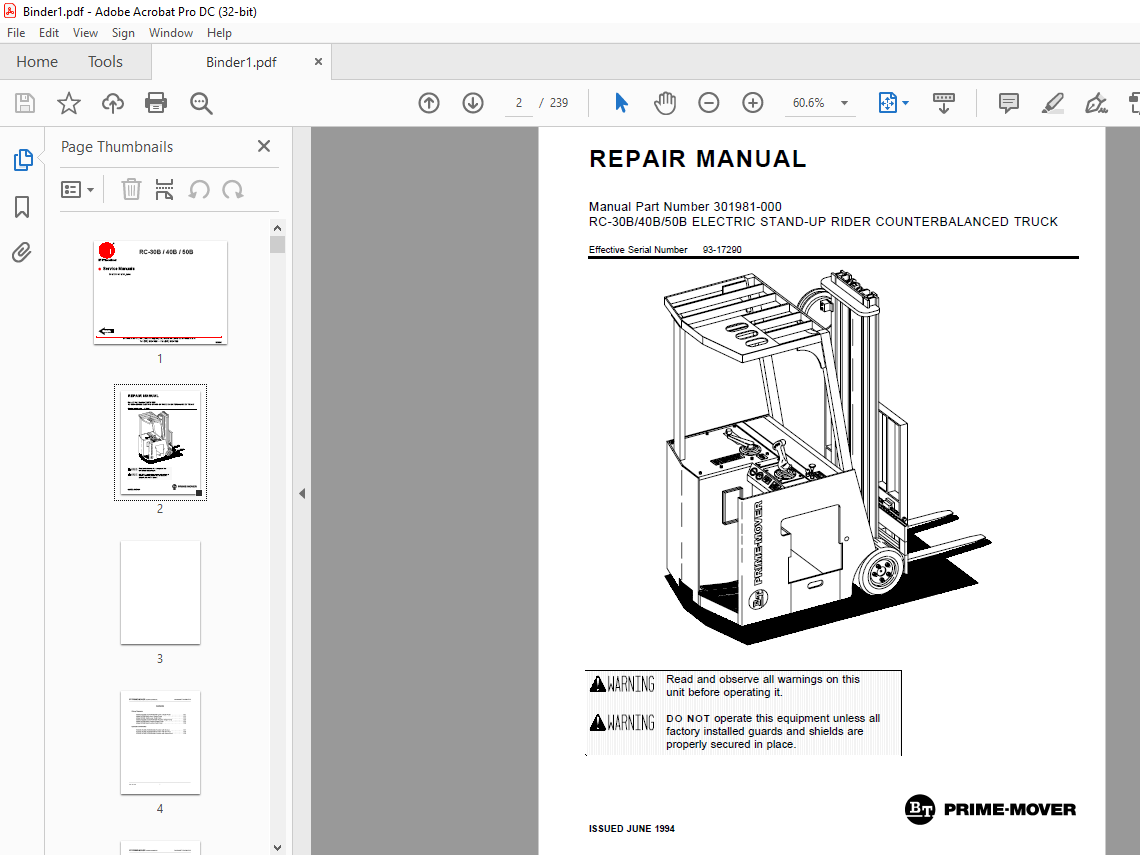Image resolution: width=1140 pixels, height=855 pixels.
Task: Open the Window menu
Action: 171,33
